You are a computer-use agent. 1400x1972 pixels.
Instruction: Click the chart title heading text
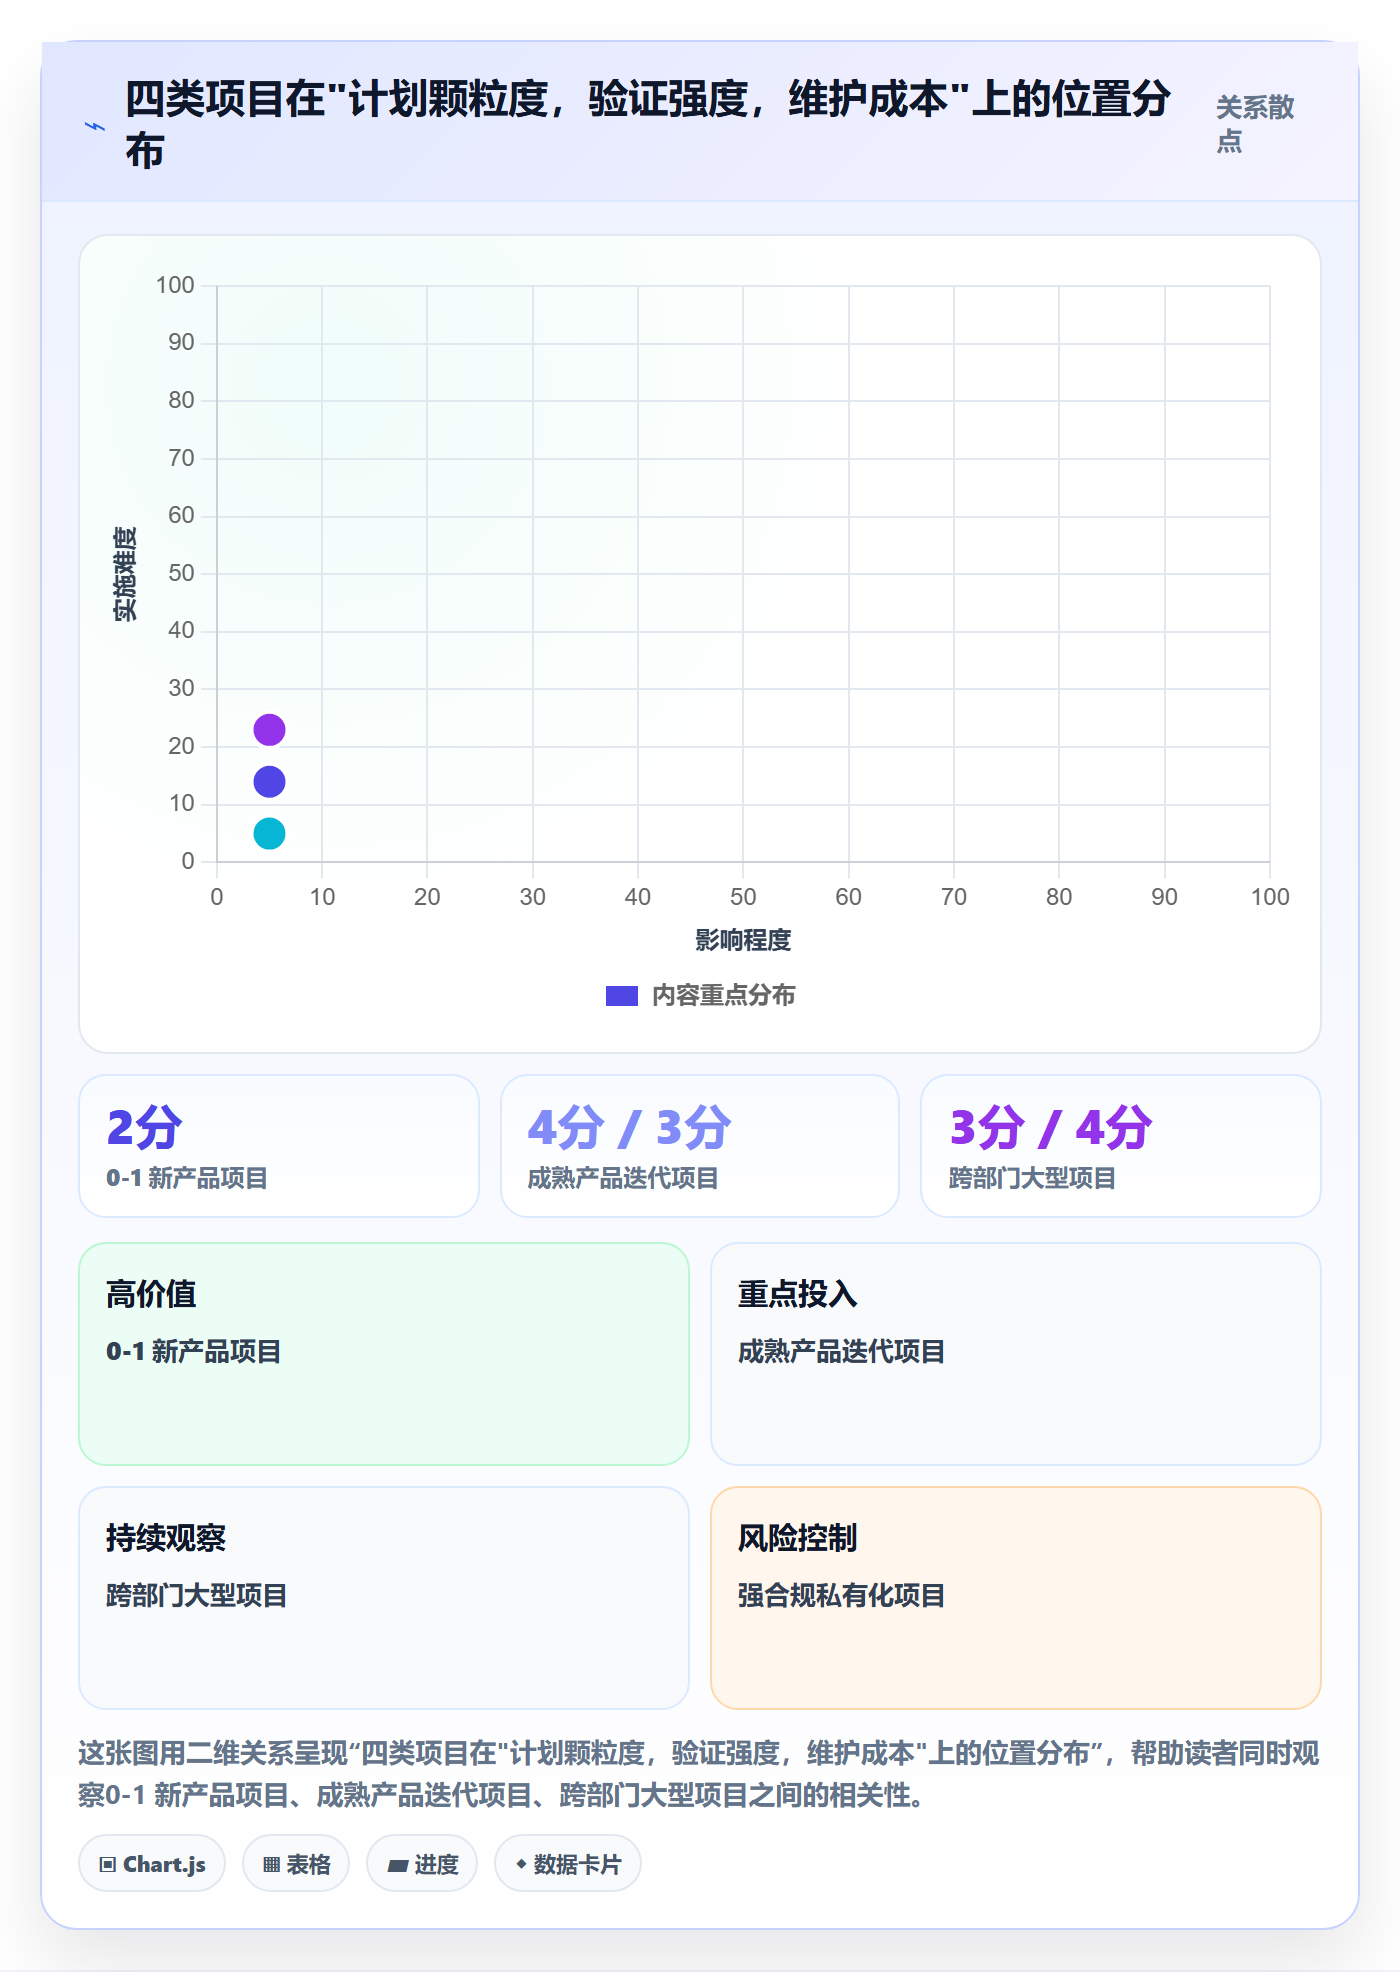click(x=648, y=124)
